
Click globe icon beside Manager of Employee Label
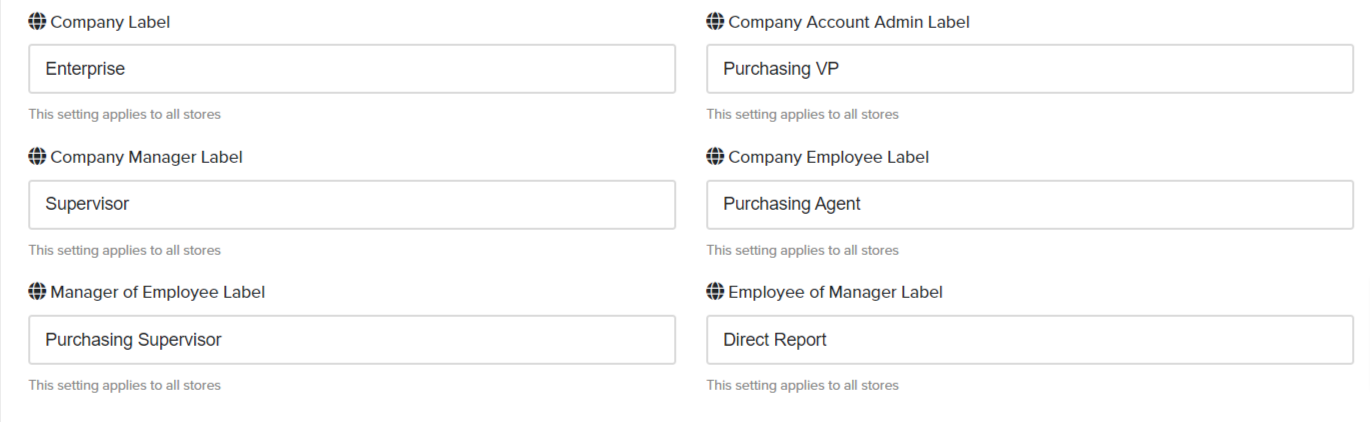coord(37,291)
